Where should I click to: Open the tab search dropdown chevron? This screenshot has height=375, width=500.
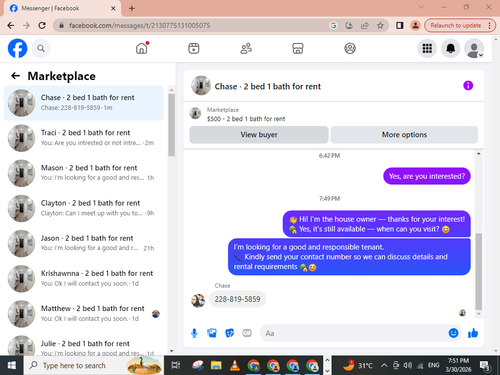click(421, 7)
